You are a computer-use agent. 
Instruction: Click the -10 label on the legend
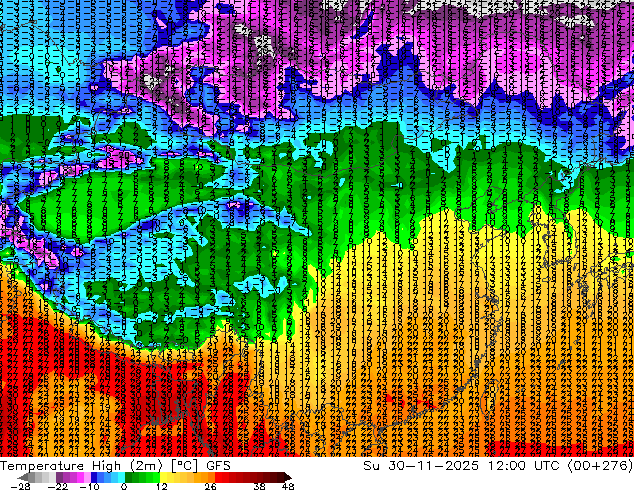coord(89,486)
